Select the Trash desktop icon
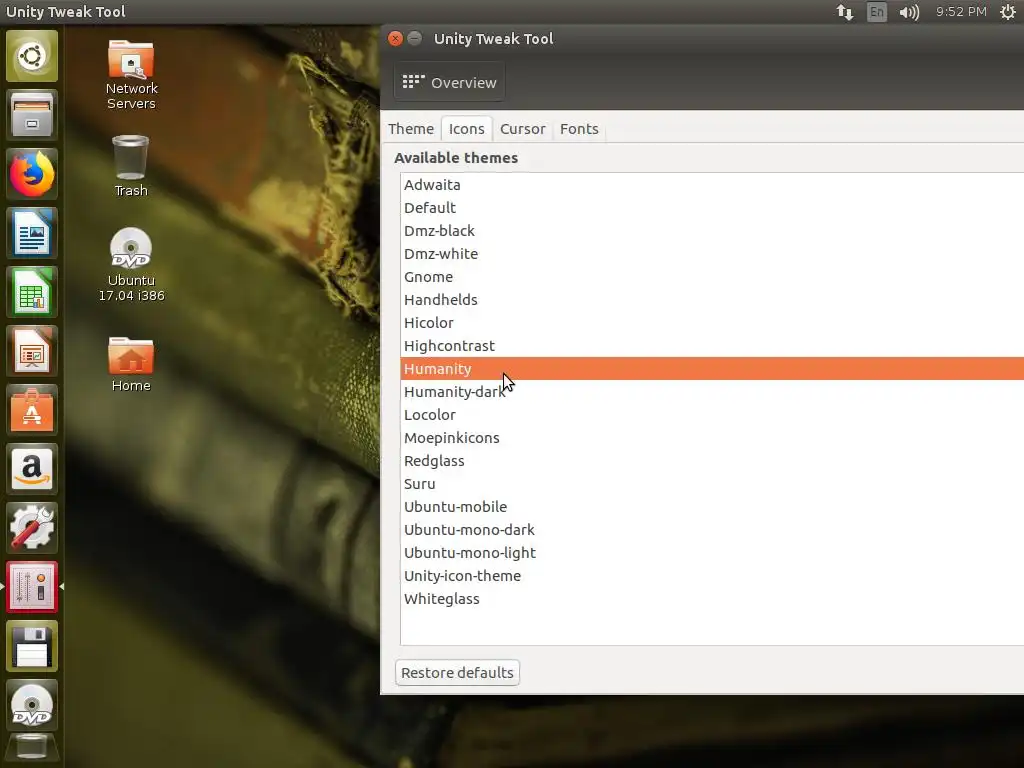The image size is (1024, 768). tap(131, 166)
